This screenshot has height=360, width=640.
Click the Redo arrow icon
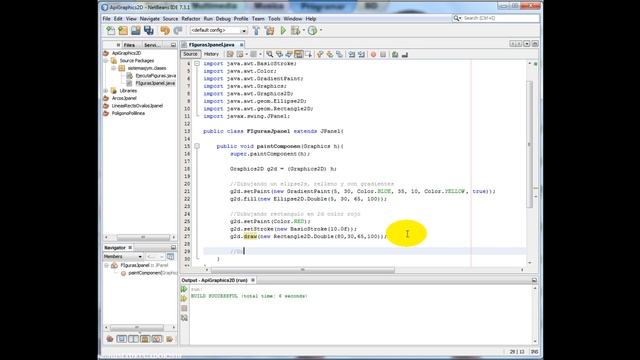(178, 31)
